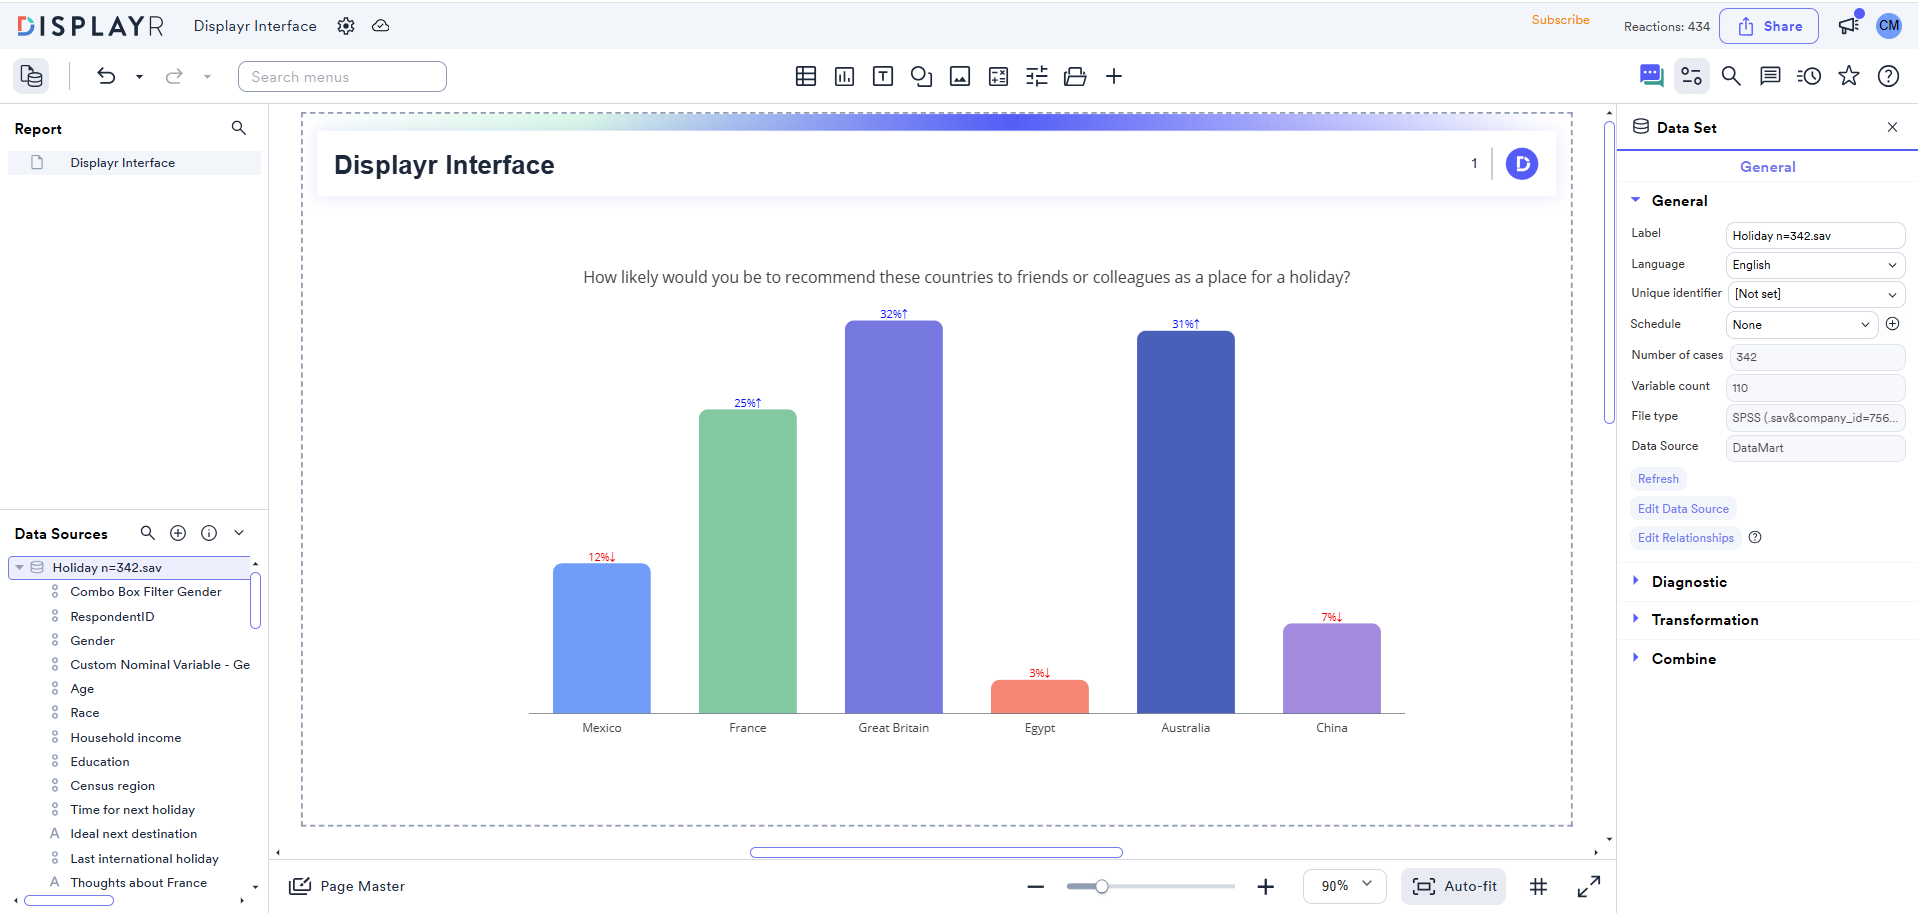The height and width of the screenshot is (913, 1918).
Task: Open the data stack toolbar icon
Action: coord(1075,76)
